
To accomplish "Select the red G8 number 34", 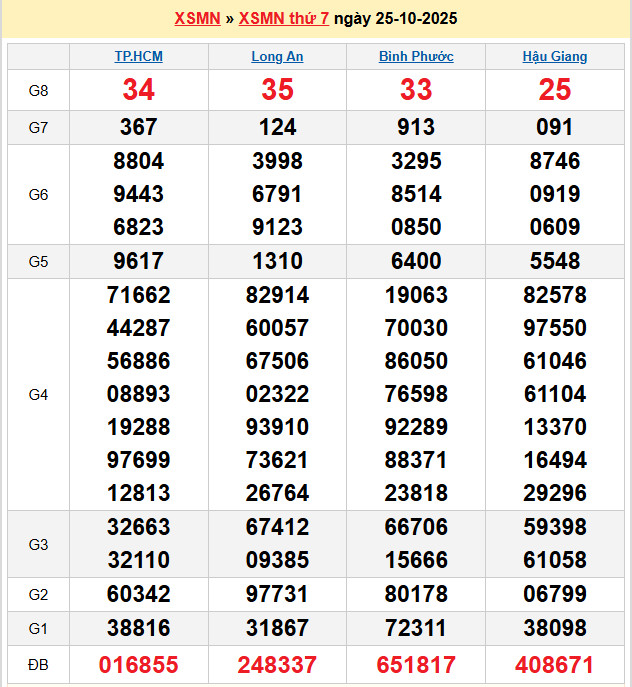I will 138,90.
